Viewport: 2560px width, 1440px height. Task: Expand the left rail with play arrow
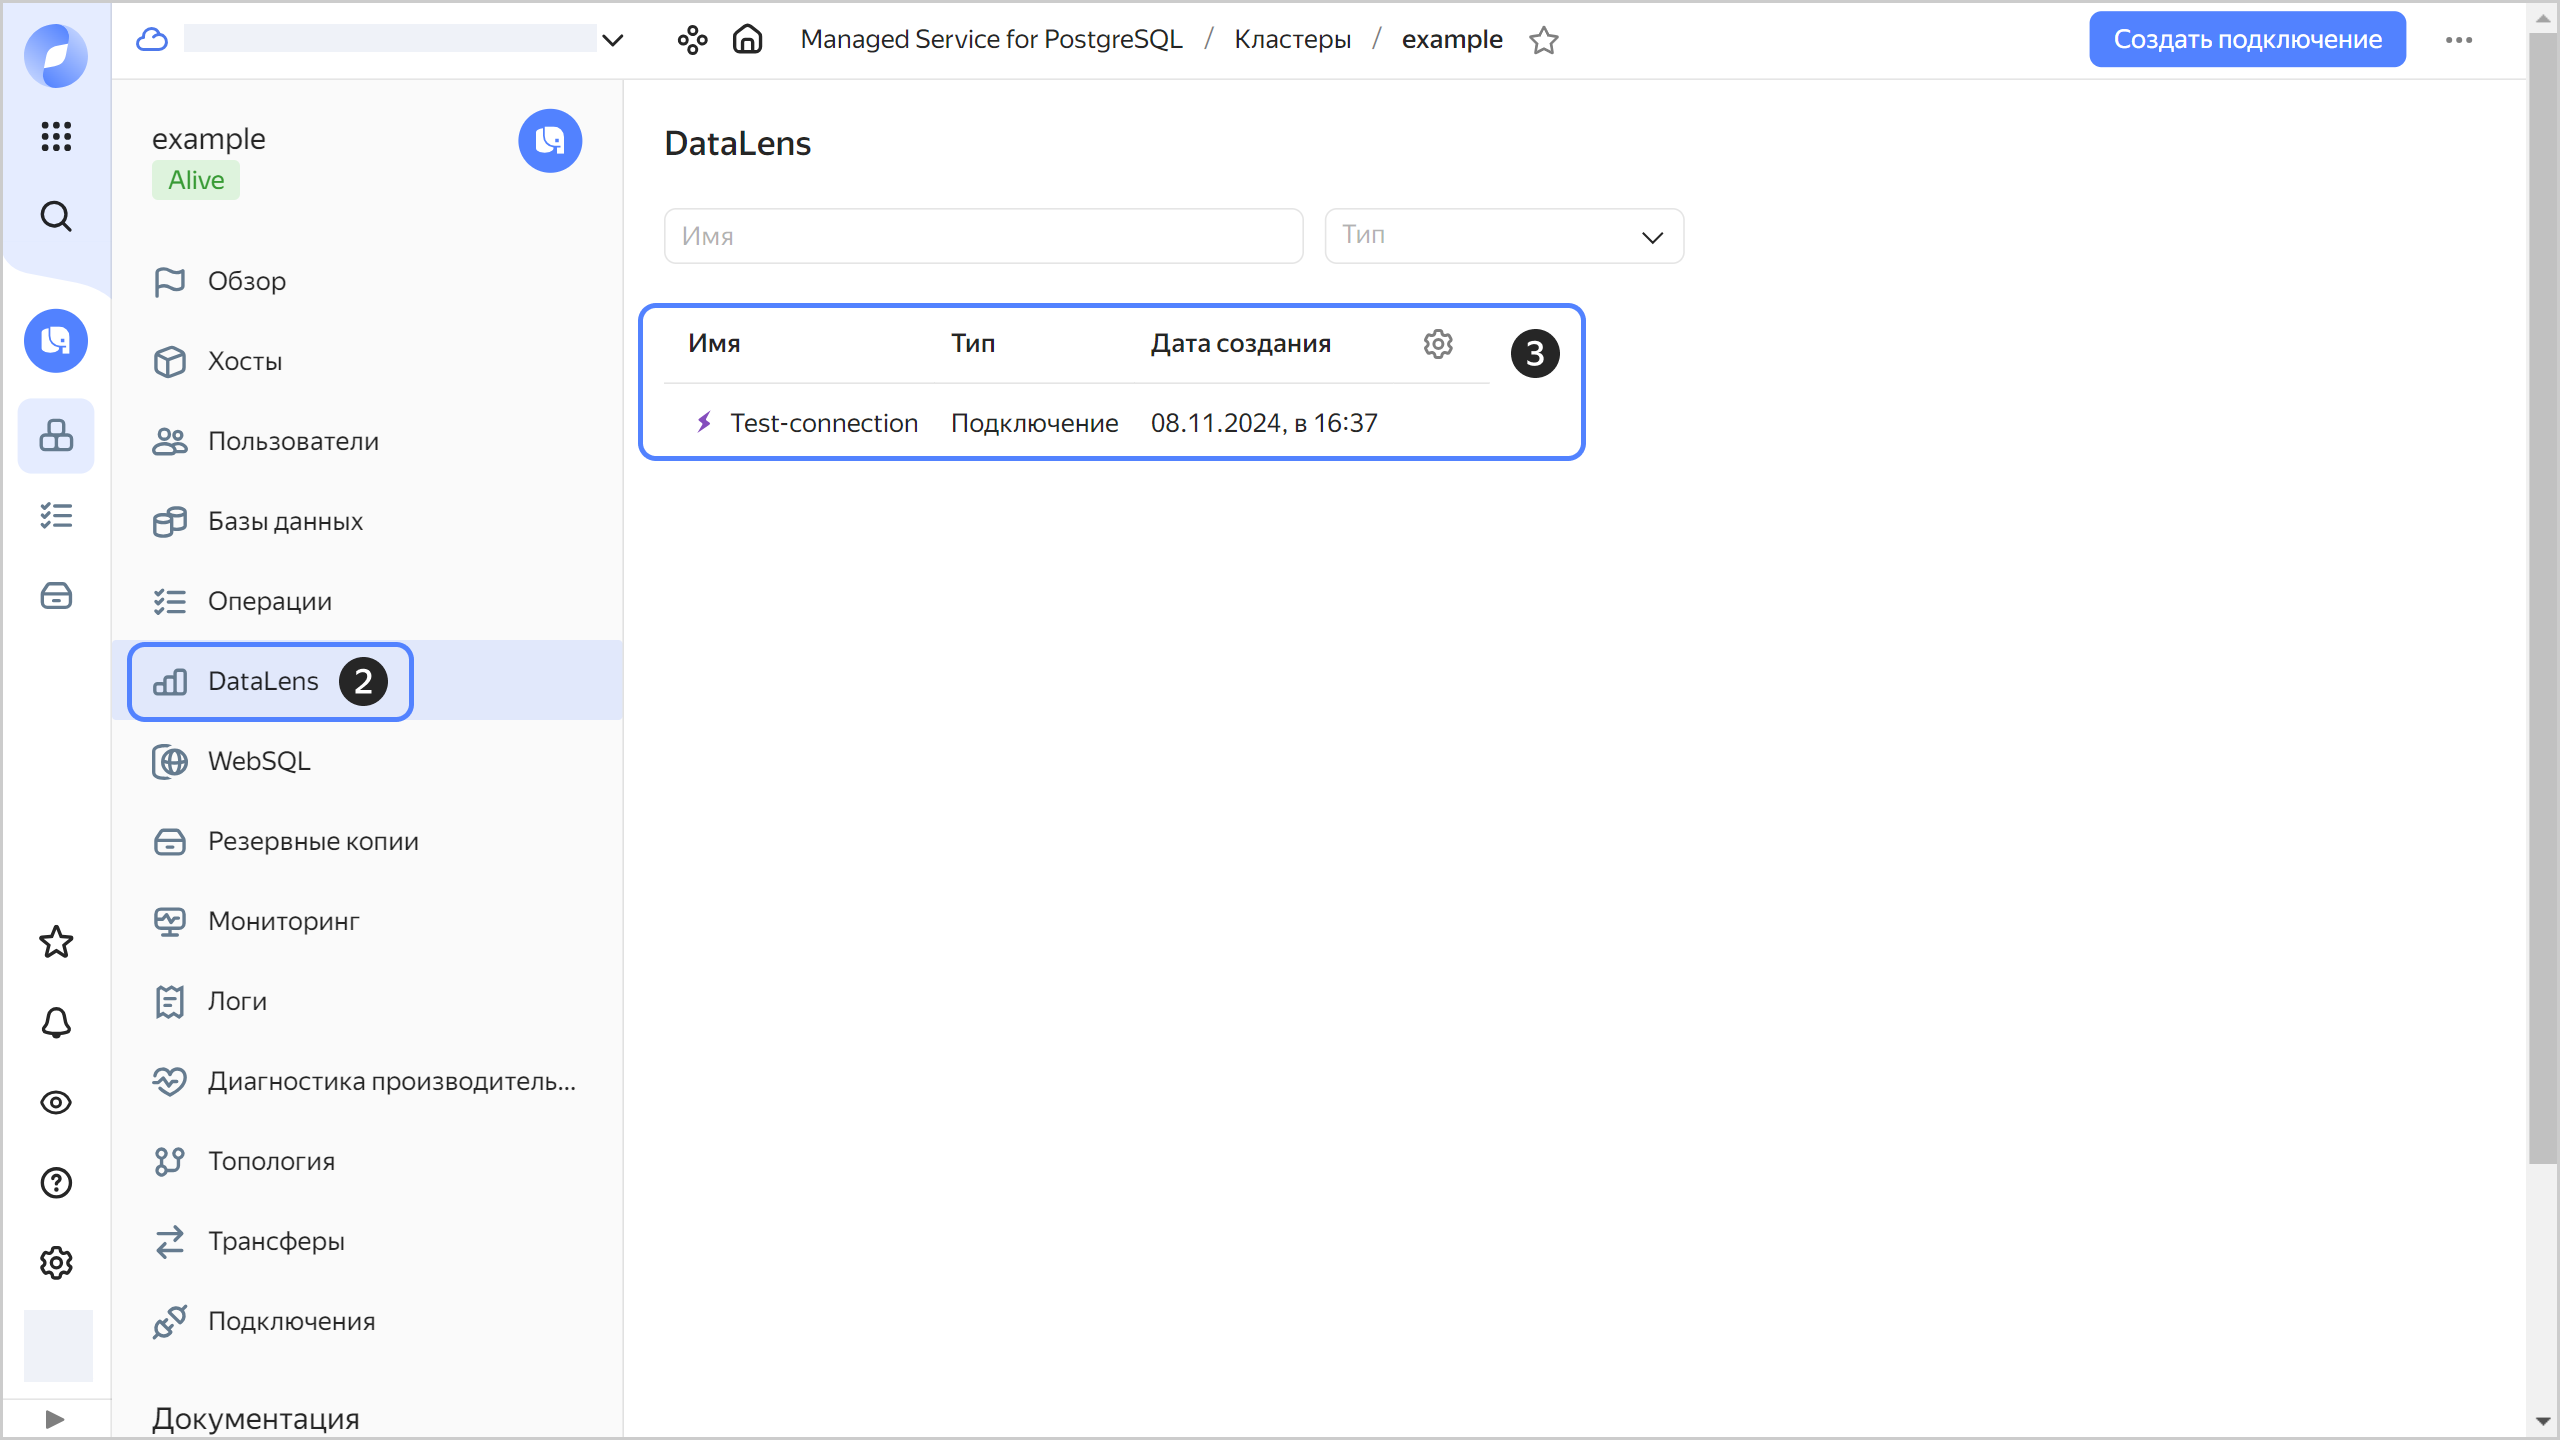[x=55, y=1418]
